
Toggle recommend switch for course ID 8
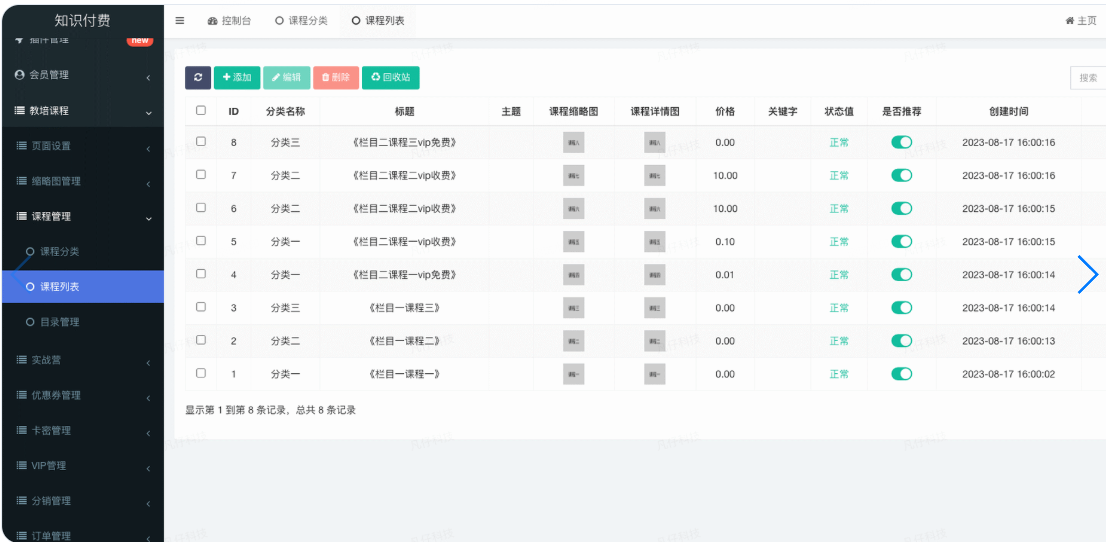(x=901, y=142)
